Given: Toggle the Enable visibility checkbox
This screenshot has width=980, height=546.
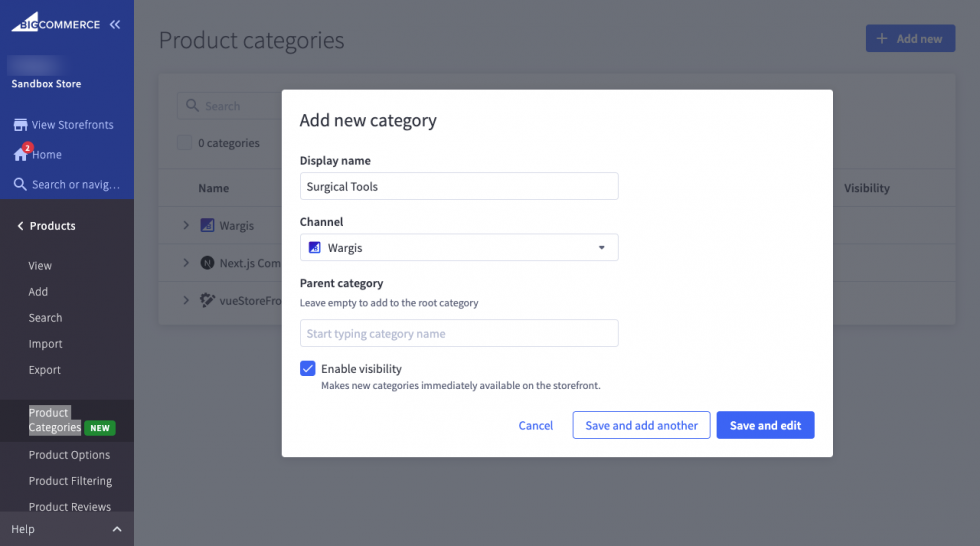Looking at the screenshot, I should 308,369.
